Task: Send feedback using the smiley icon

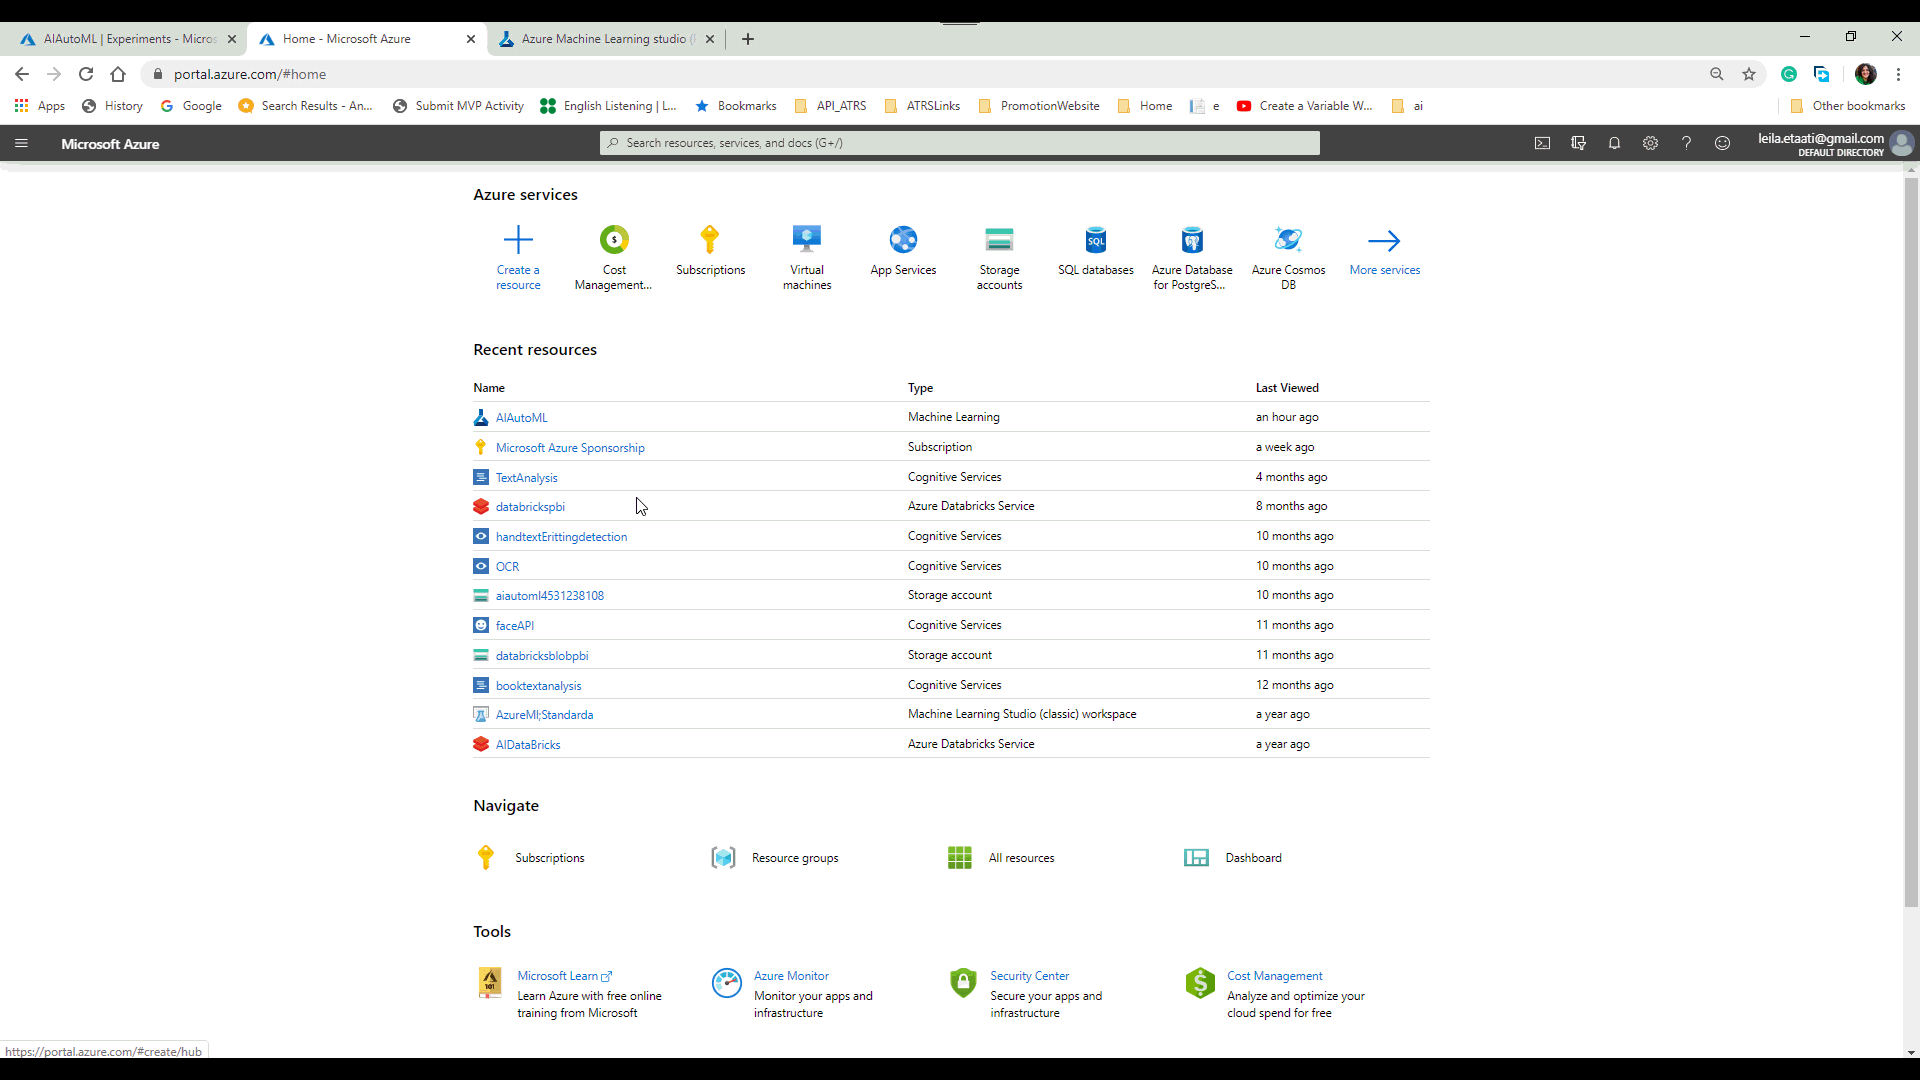Action: coord(1722,143)
